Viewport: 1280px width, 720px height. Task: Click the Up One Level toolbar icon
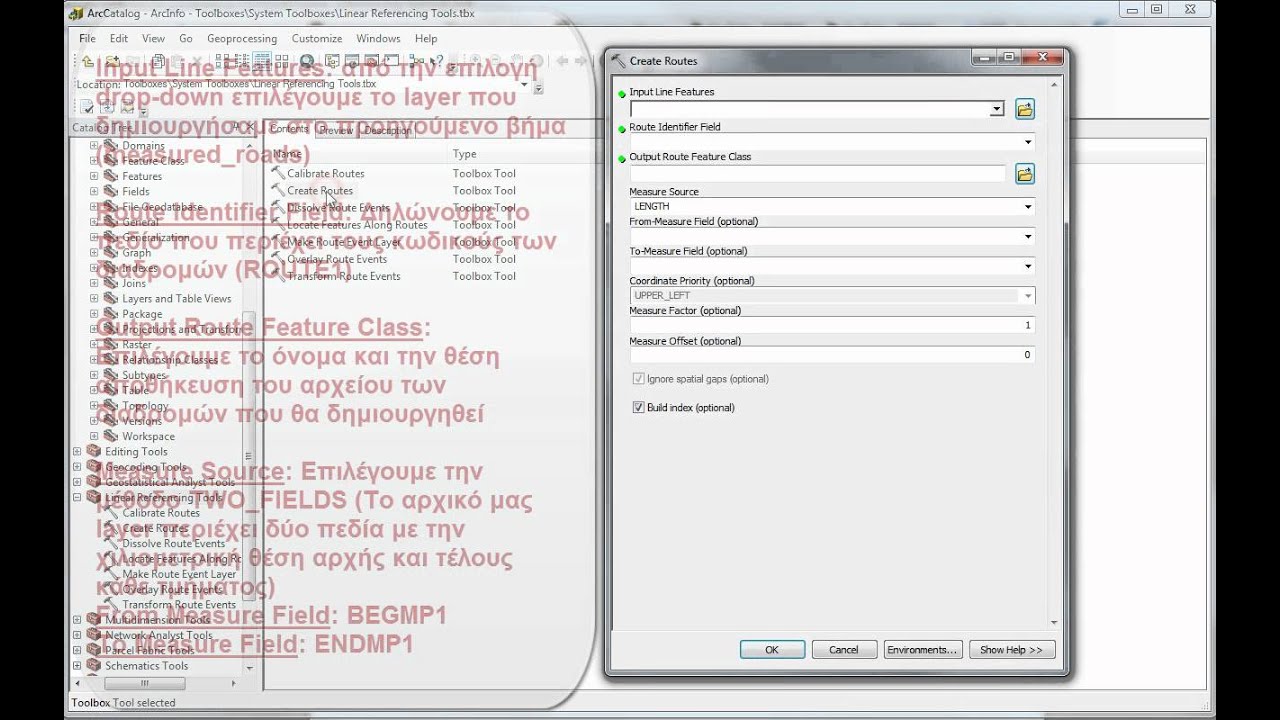(87, 61)
